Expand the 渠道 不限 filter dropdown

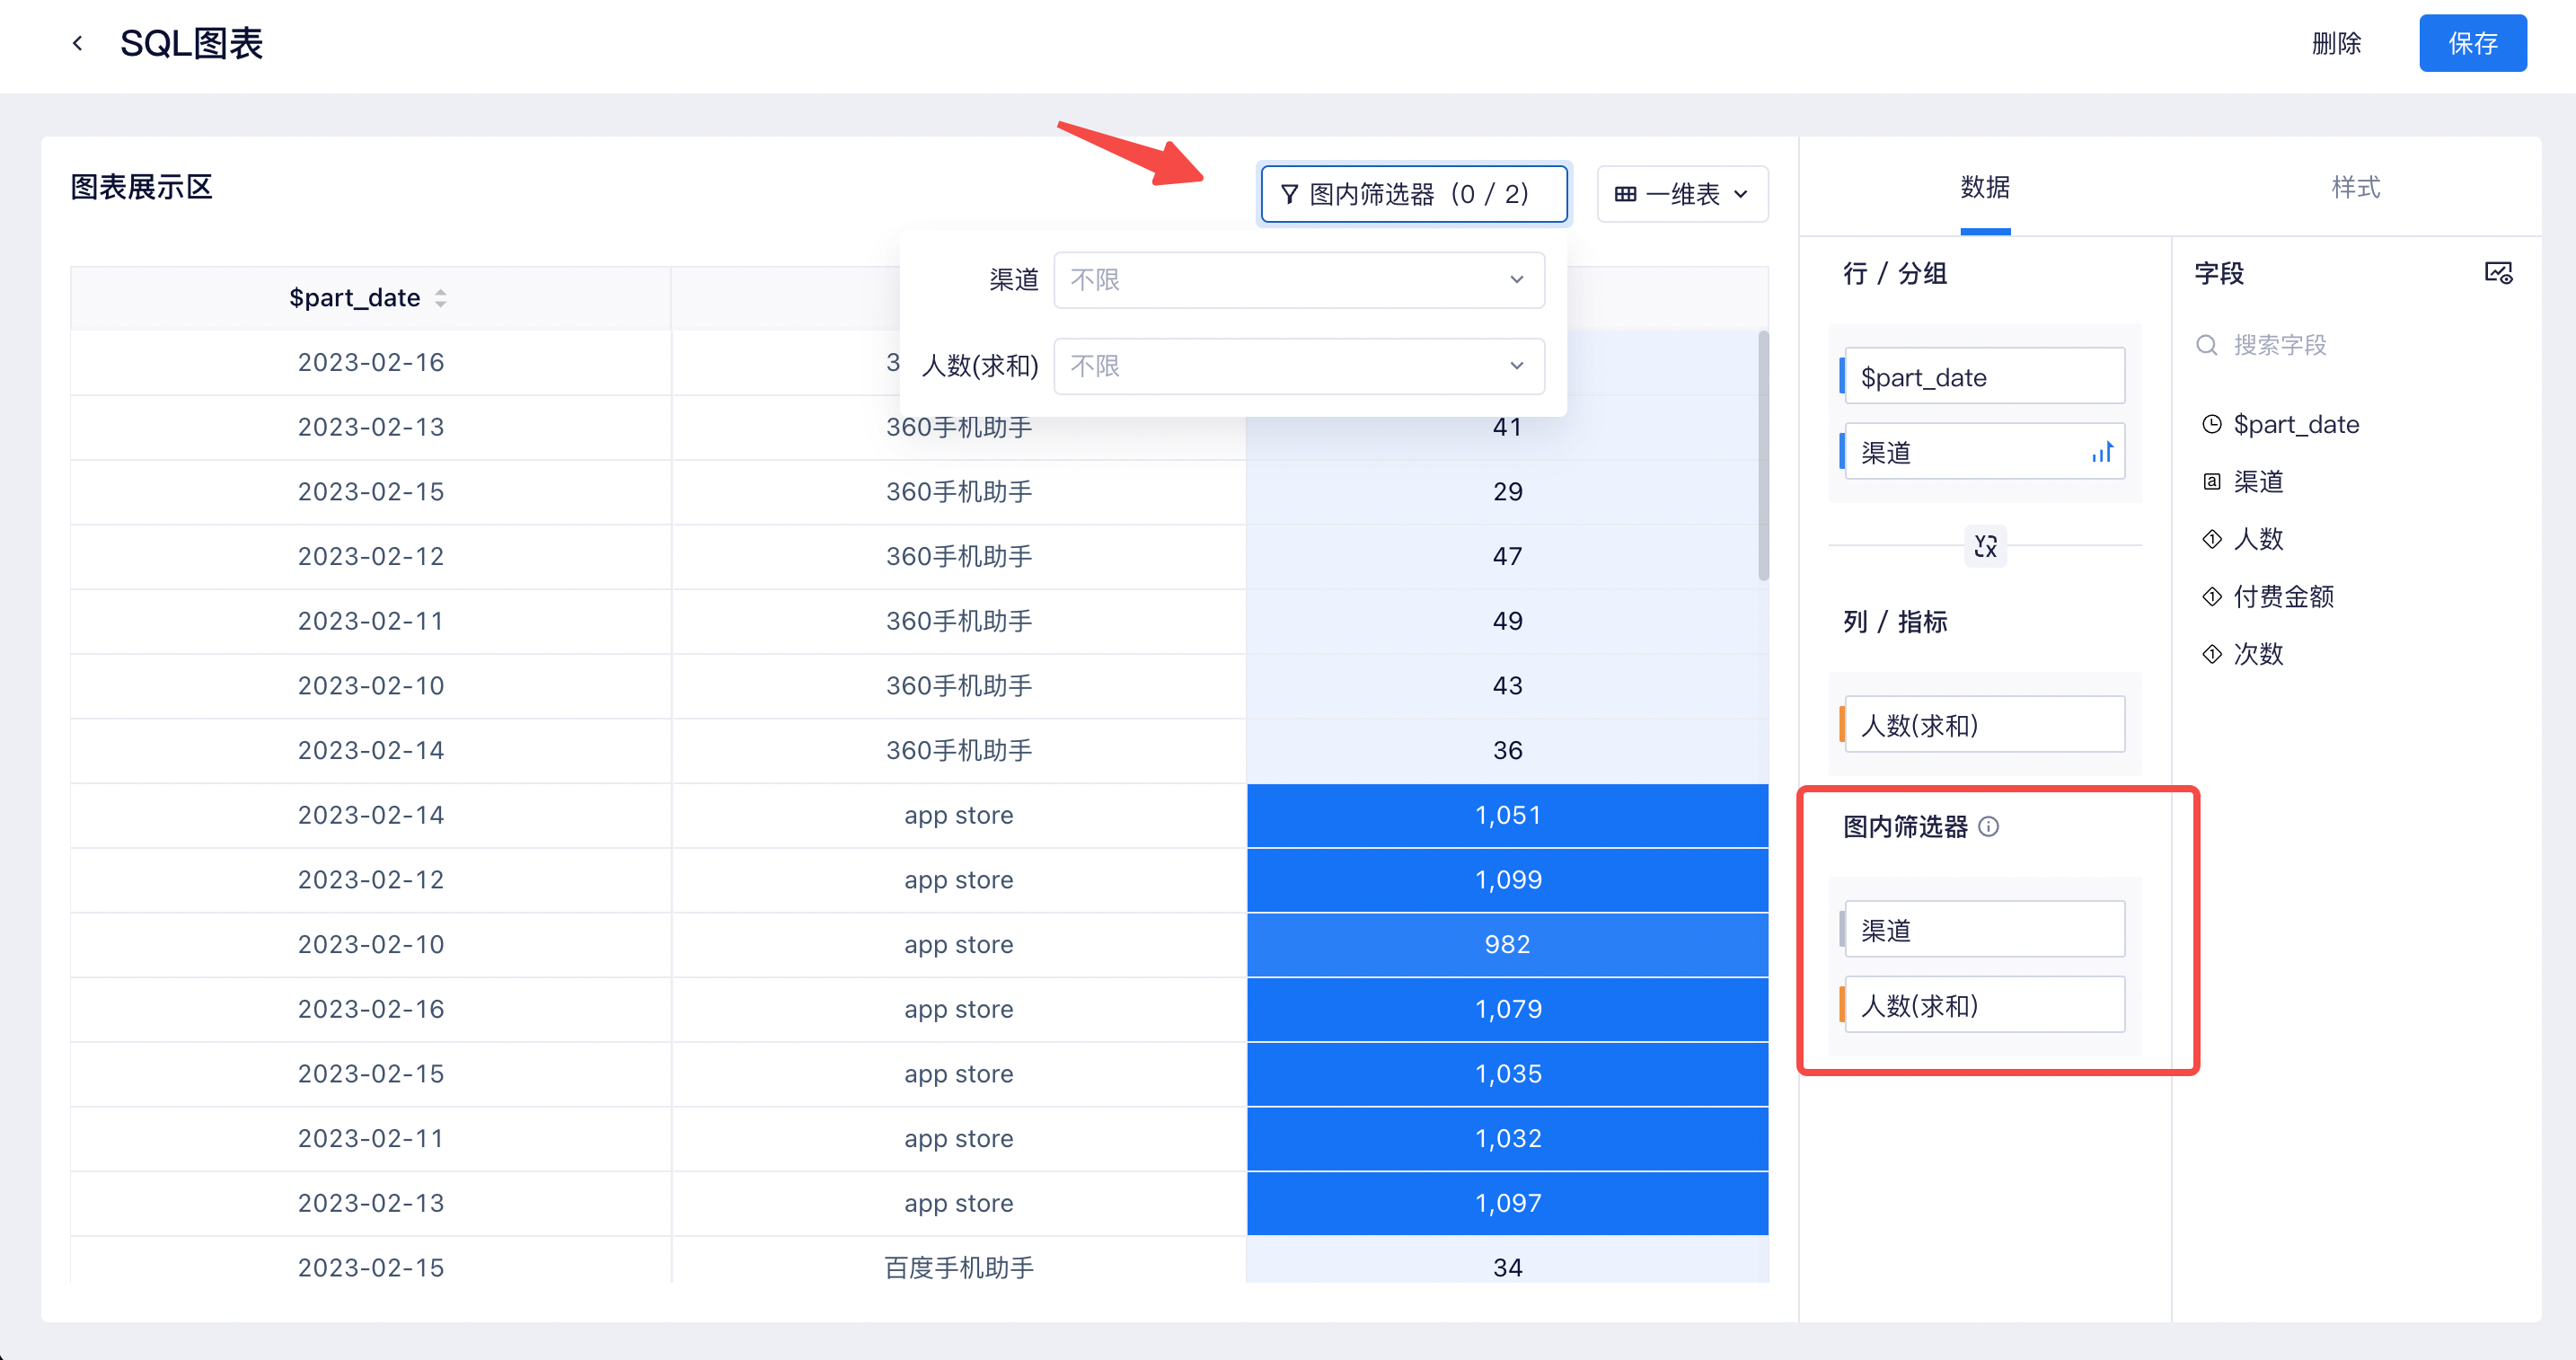click(x=1299, y=280)
